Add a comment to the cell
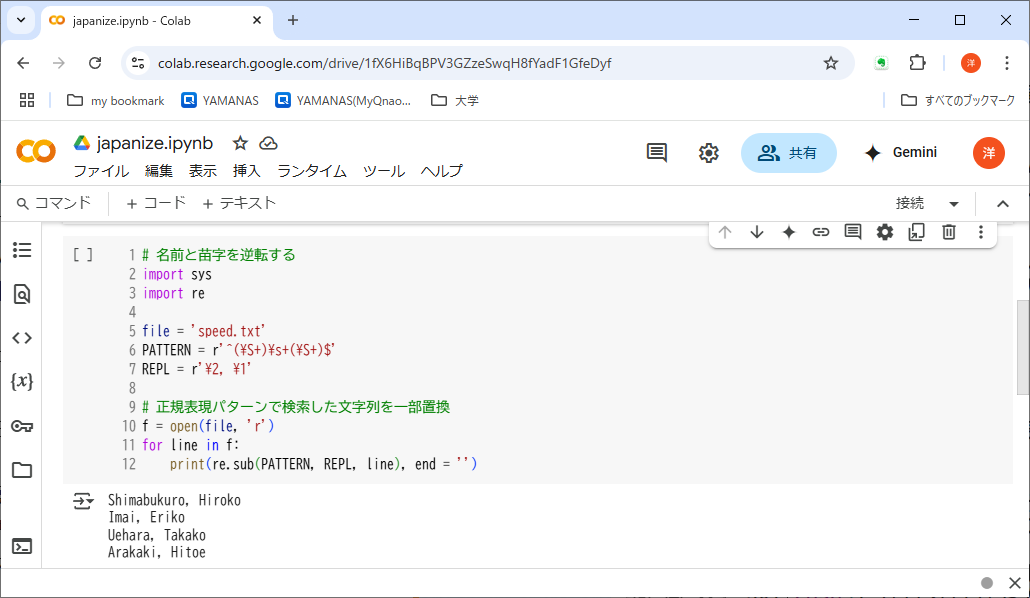 click(853, 232)
